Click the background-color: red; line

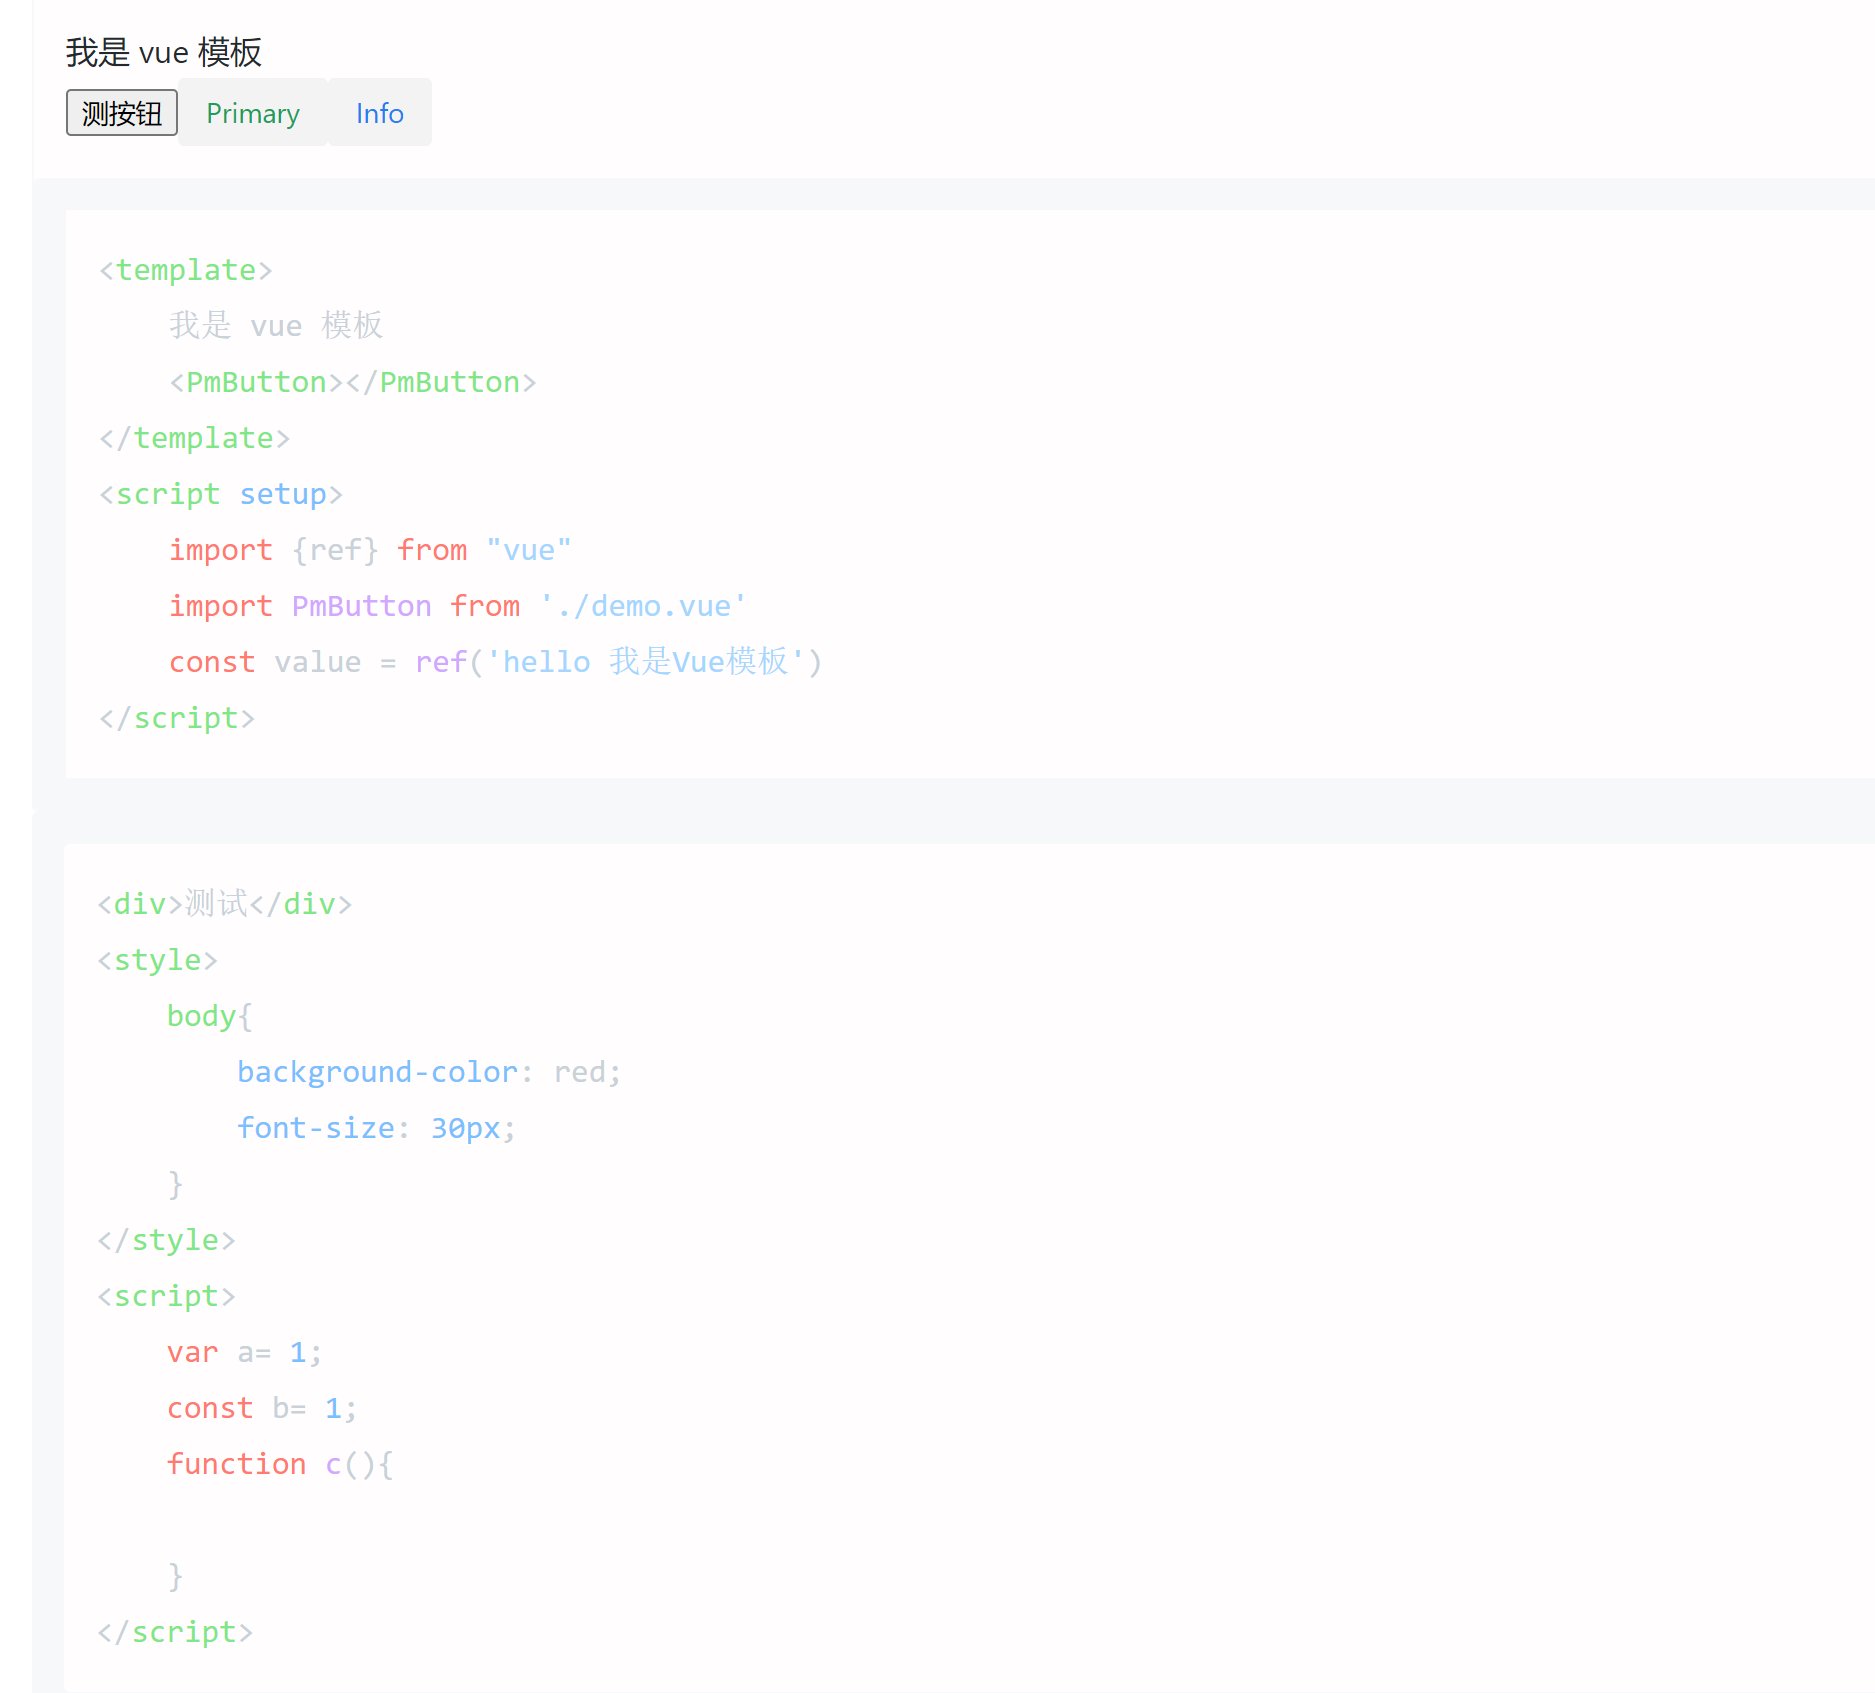tap(430, 1072)
